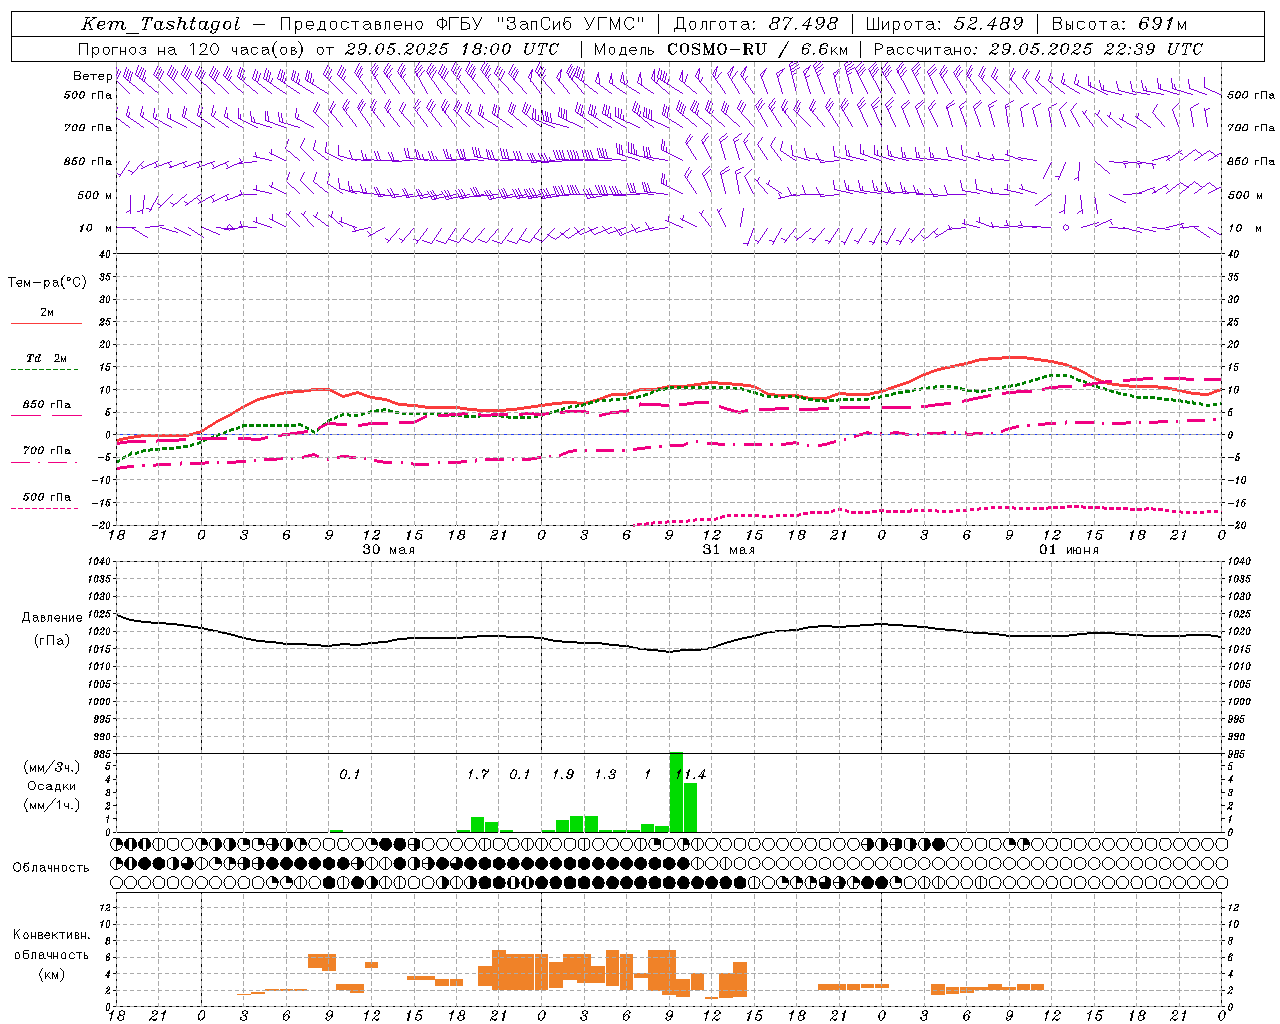Select the 700 гПа entry in temperature legend
Screen dimensions: 1280x1024
[47, 451]
